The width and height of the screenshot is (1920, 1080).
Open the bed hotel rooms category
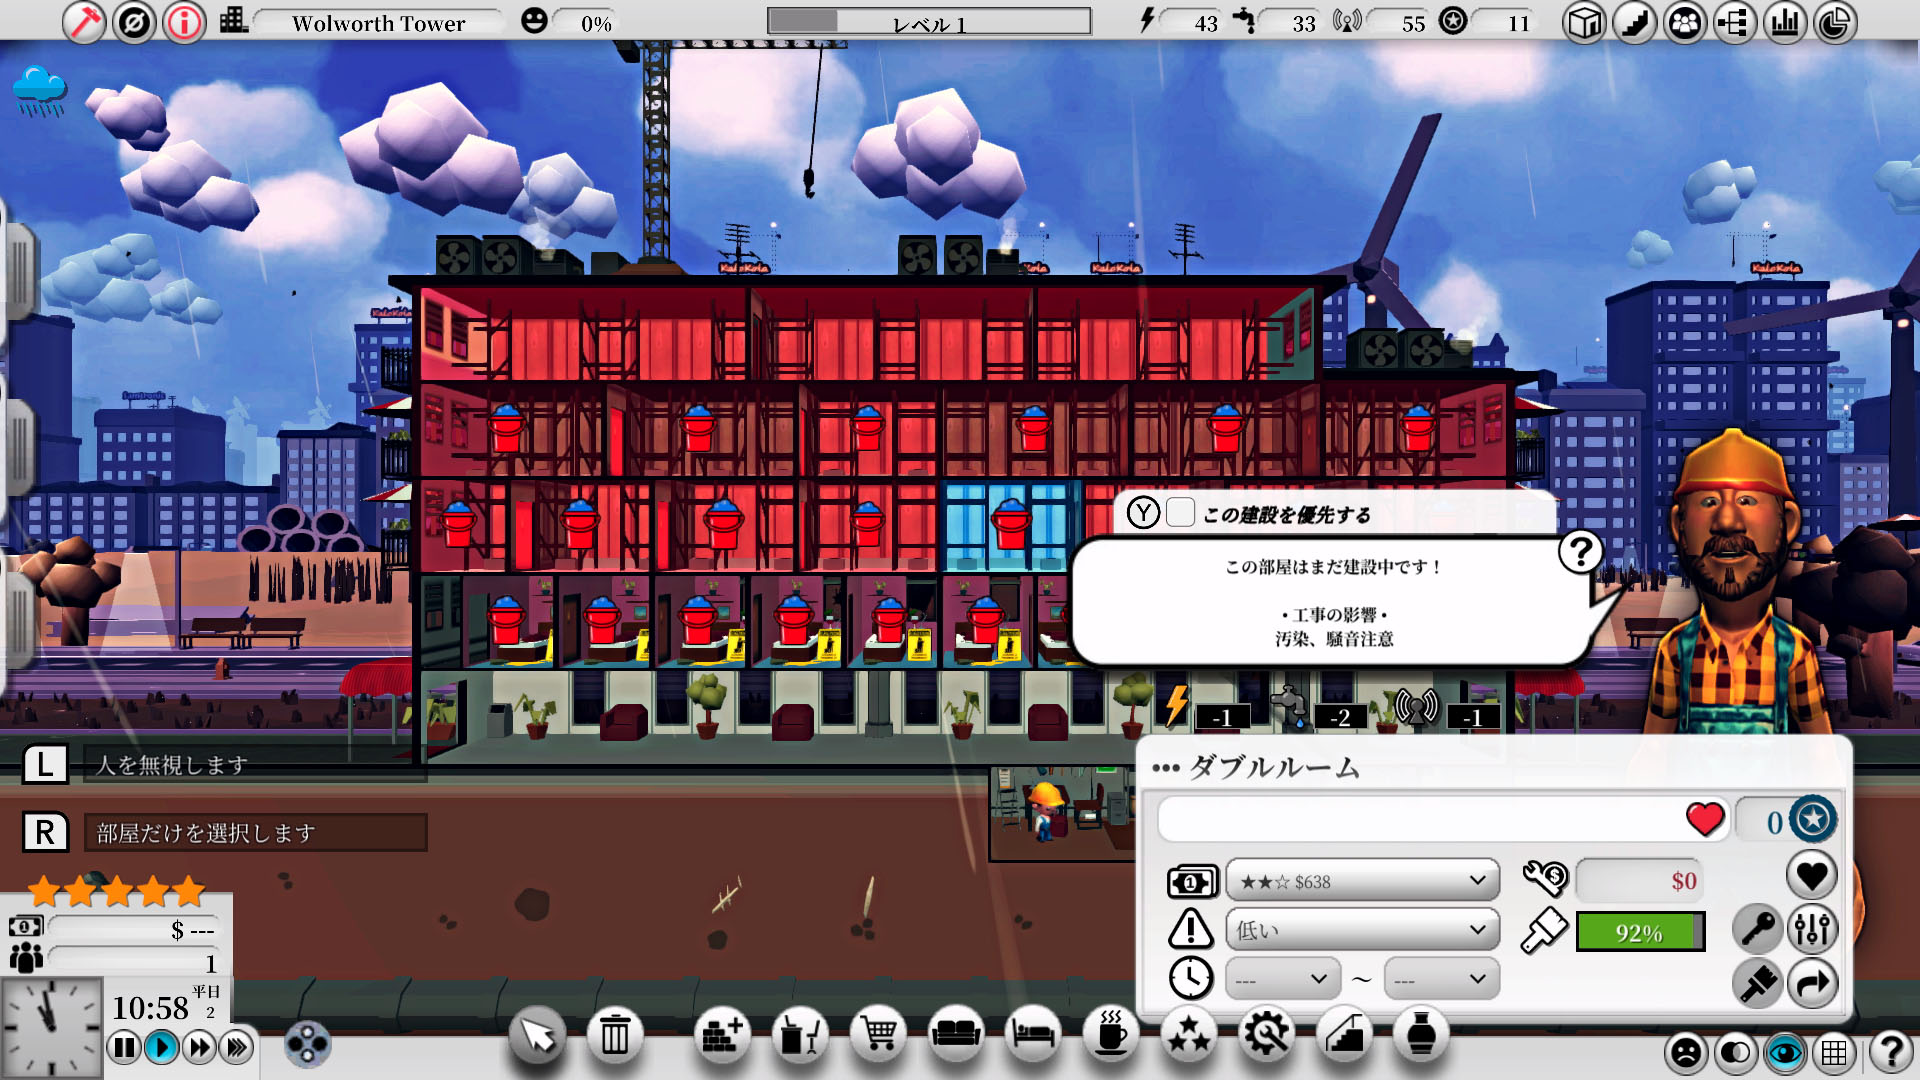click(x=1033, y=1034)
